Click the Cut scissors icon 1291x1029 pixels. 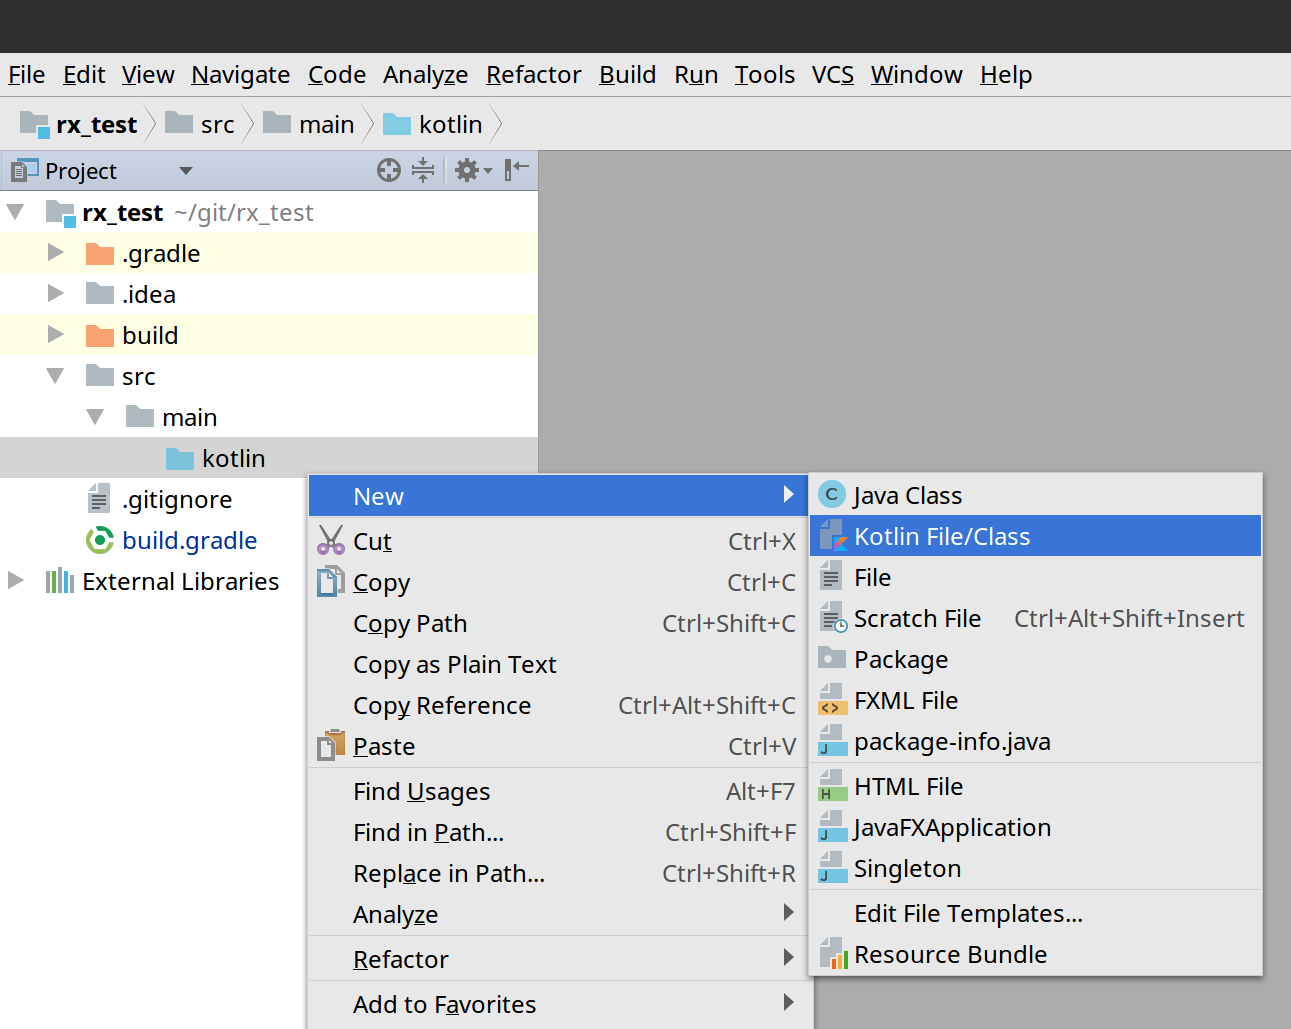pyautogui.click(x=331, y=540)
